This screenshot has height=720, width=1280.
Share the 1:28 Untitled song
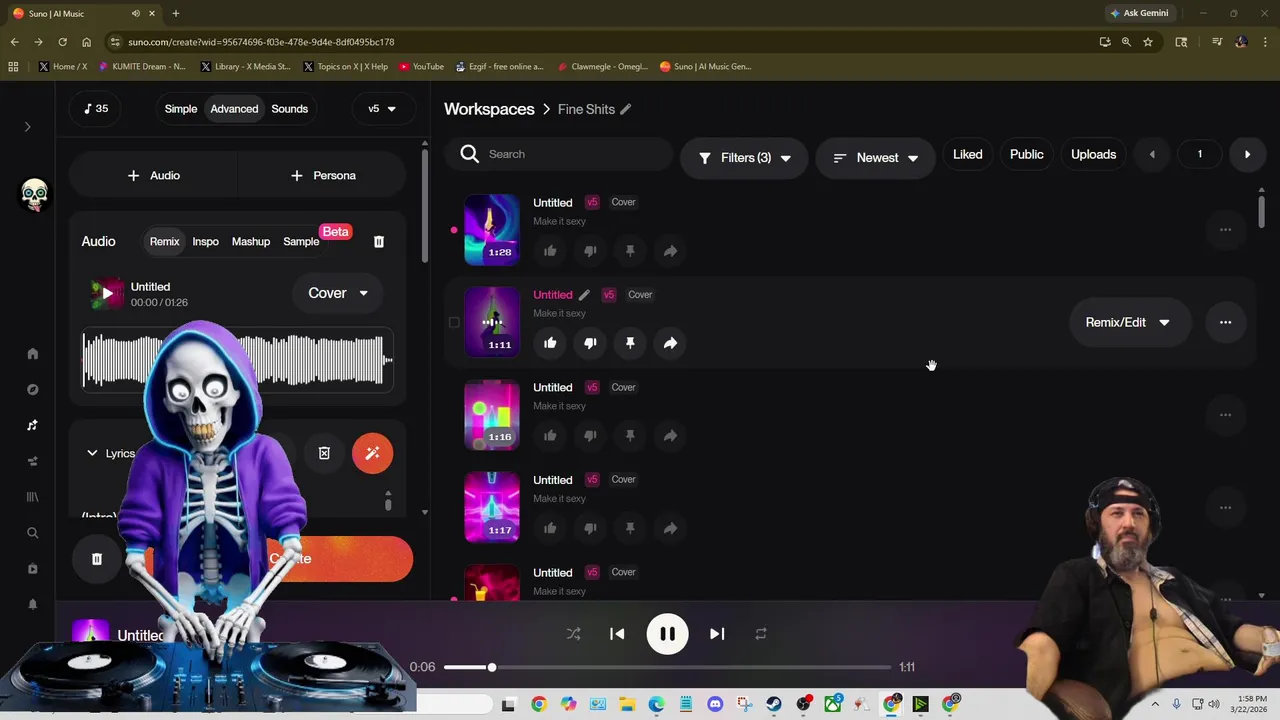click(670, 251)
